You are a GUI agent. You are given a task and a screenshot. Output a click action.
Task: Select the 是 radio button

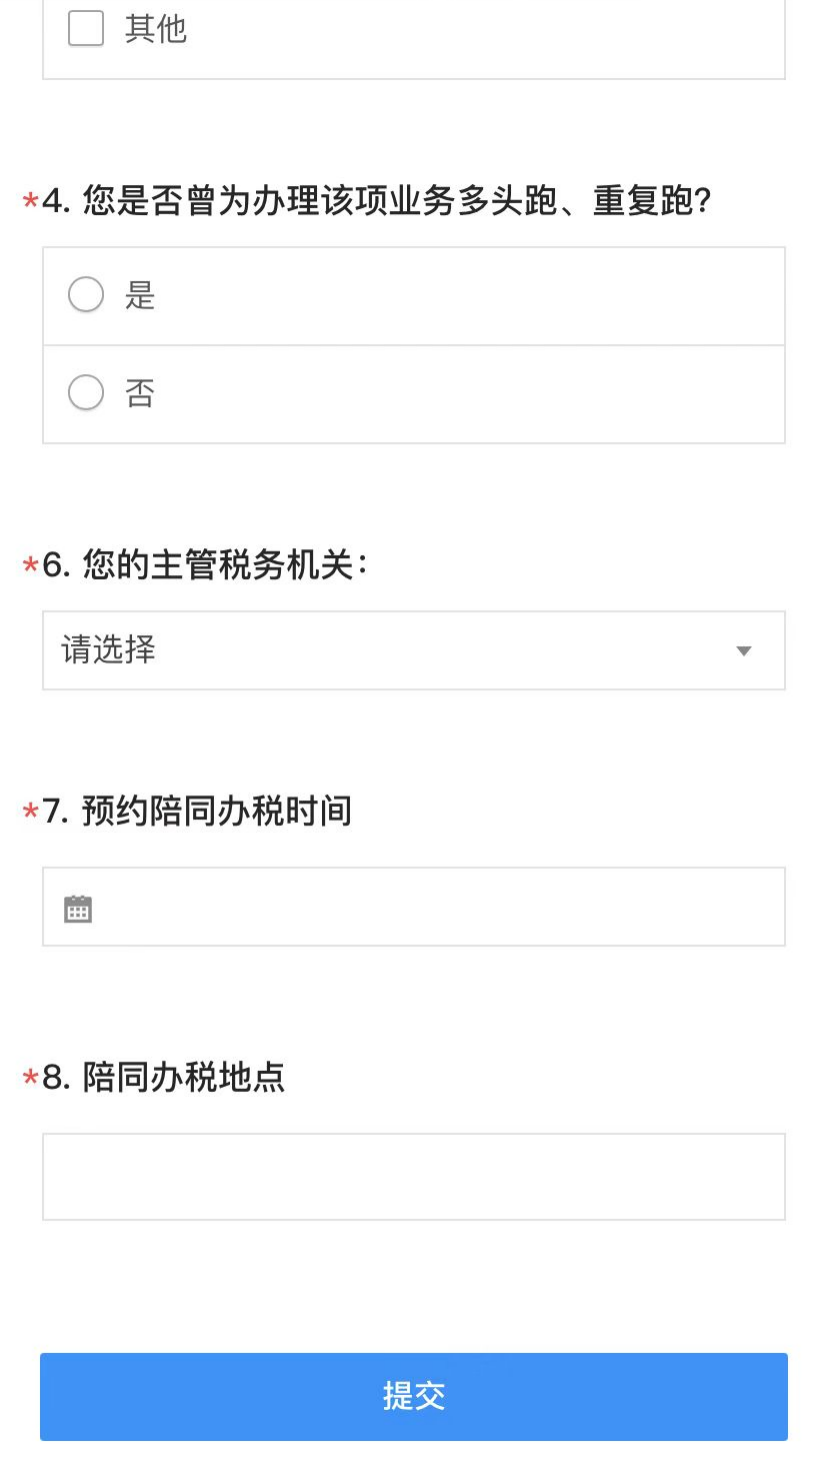pos(86,295)
